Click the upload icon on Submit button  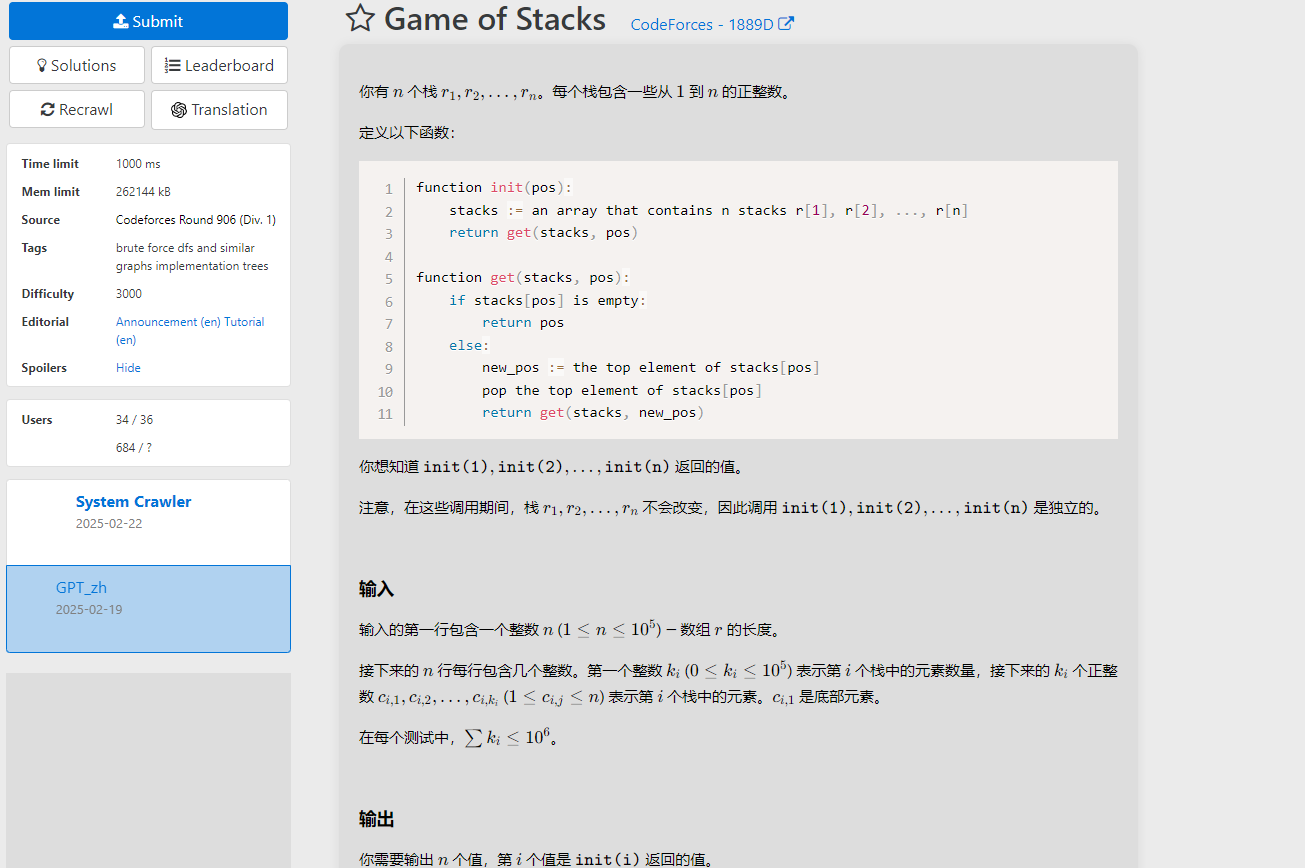pyautogui.click(x=120, y=21)
